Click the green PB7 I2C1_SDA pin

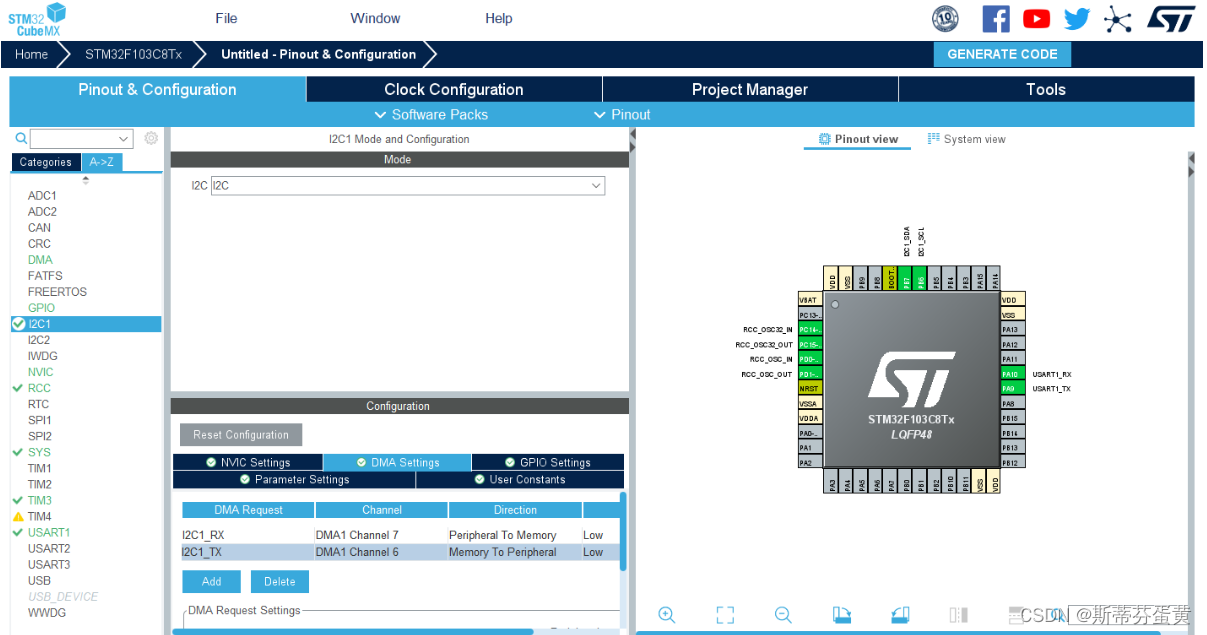(x=906, y=279)
